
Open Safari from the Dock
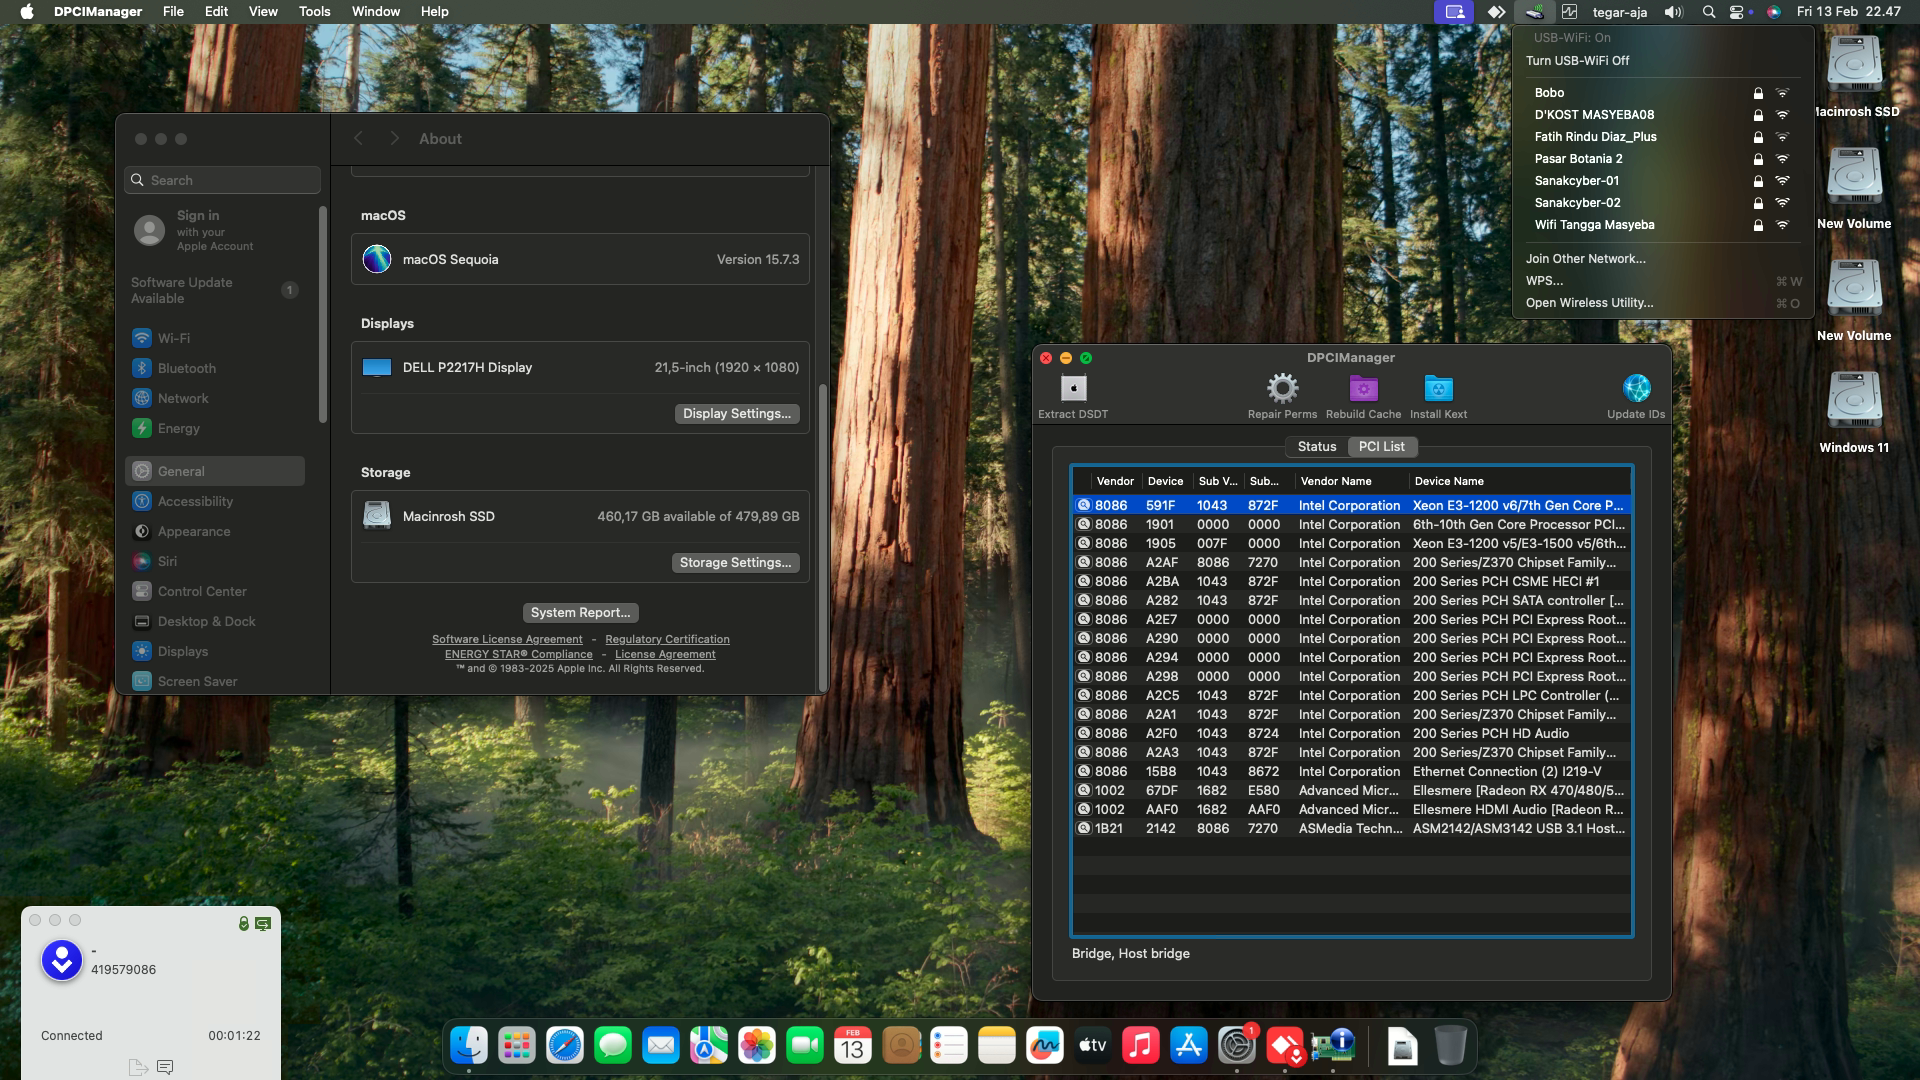coord(565,1046)
